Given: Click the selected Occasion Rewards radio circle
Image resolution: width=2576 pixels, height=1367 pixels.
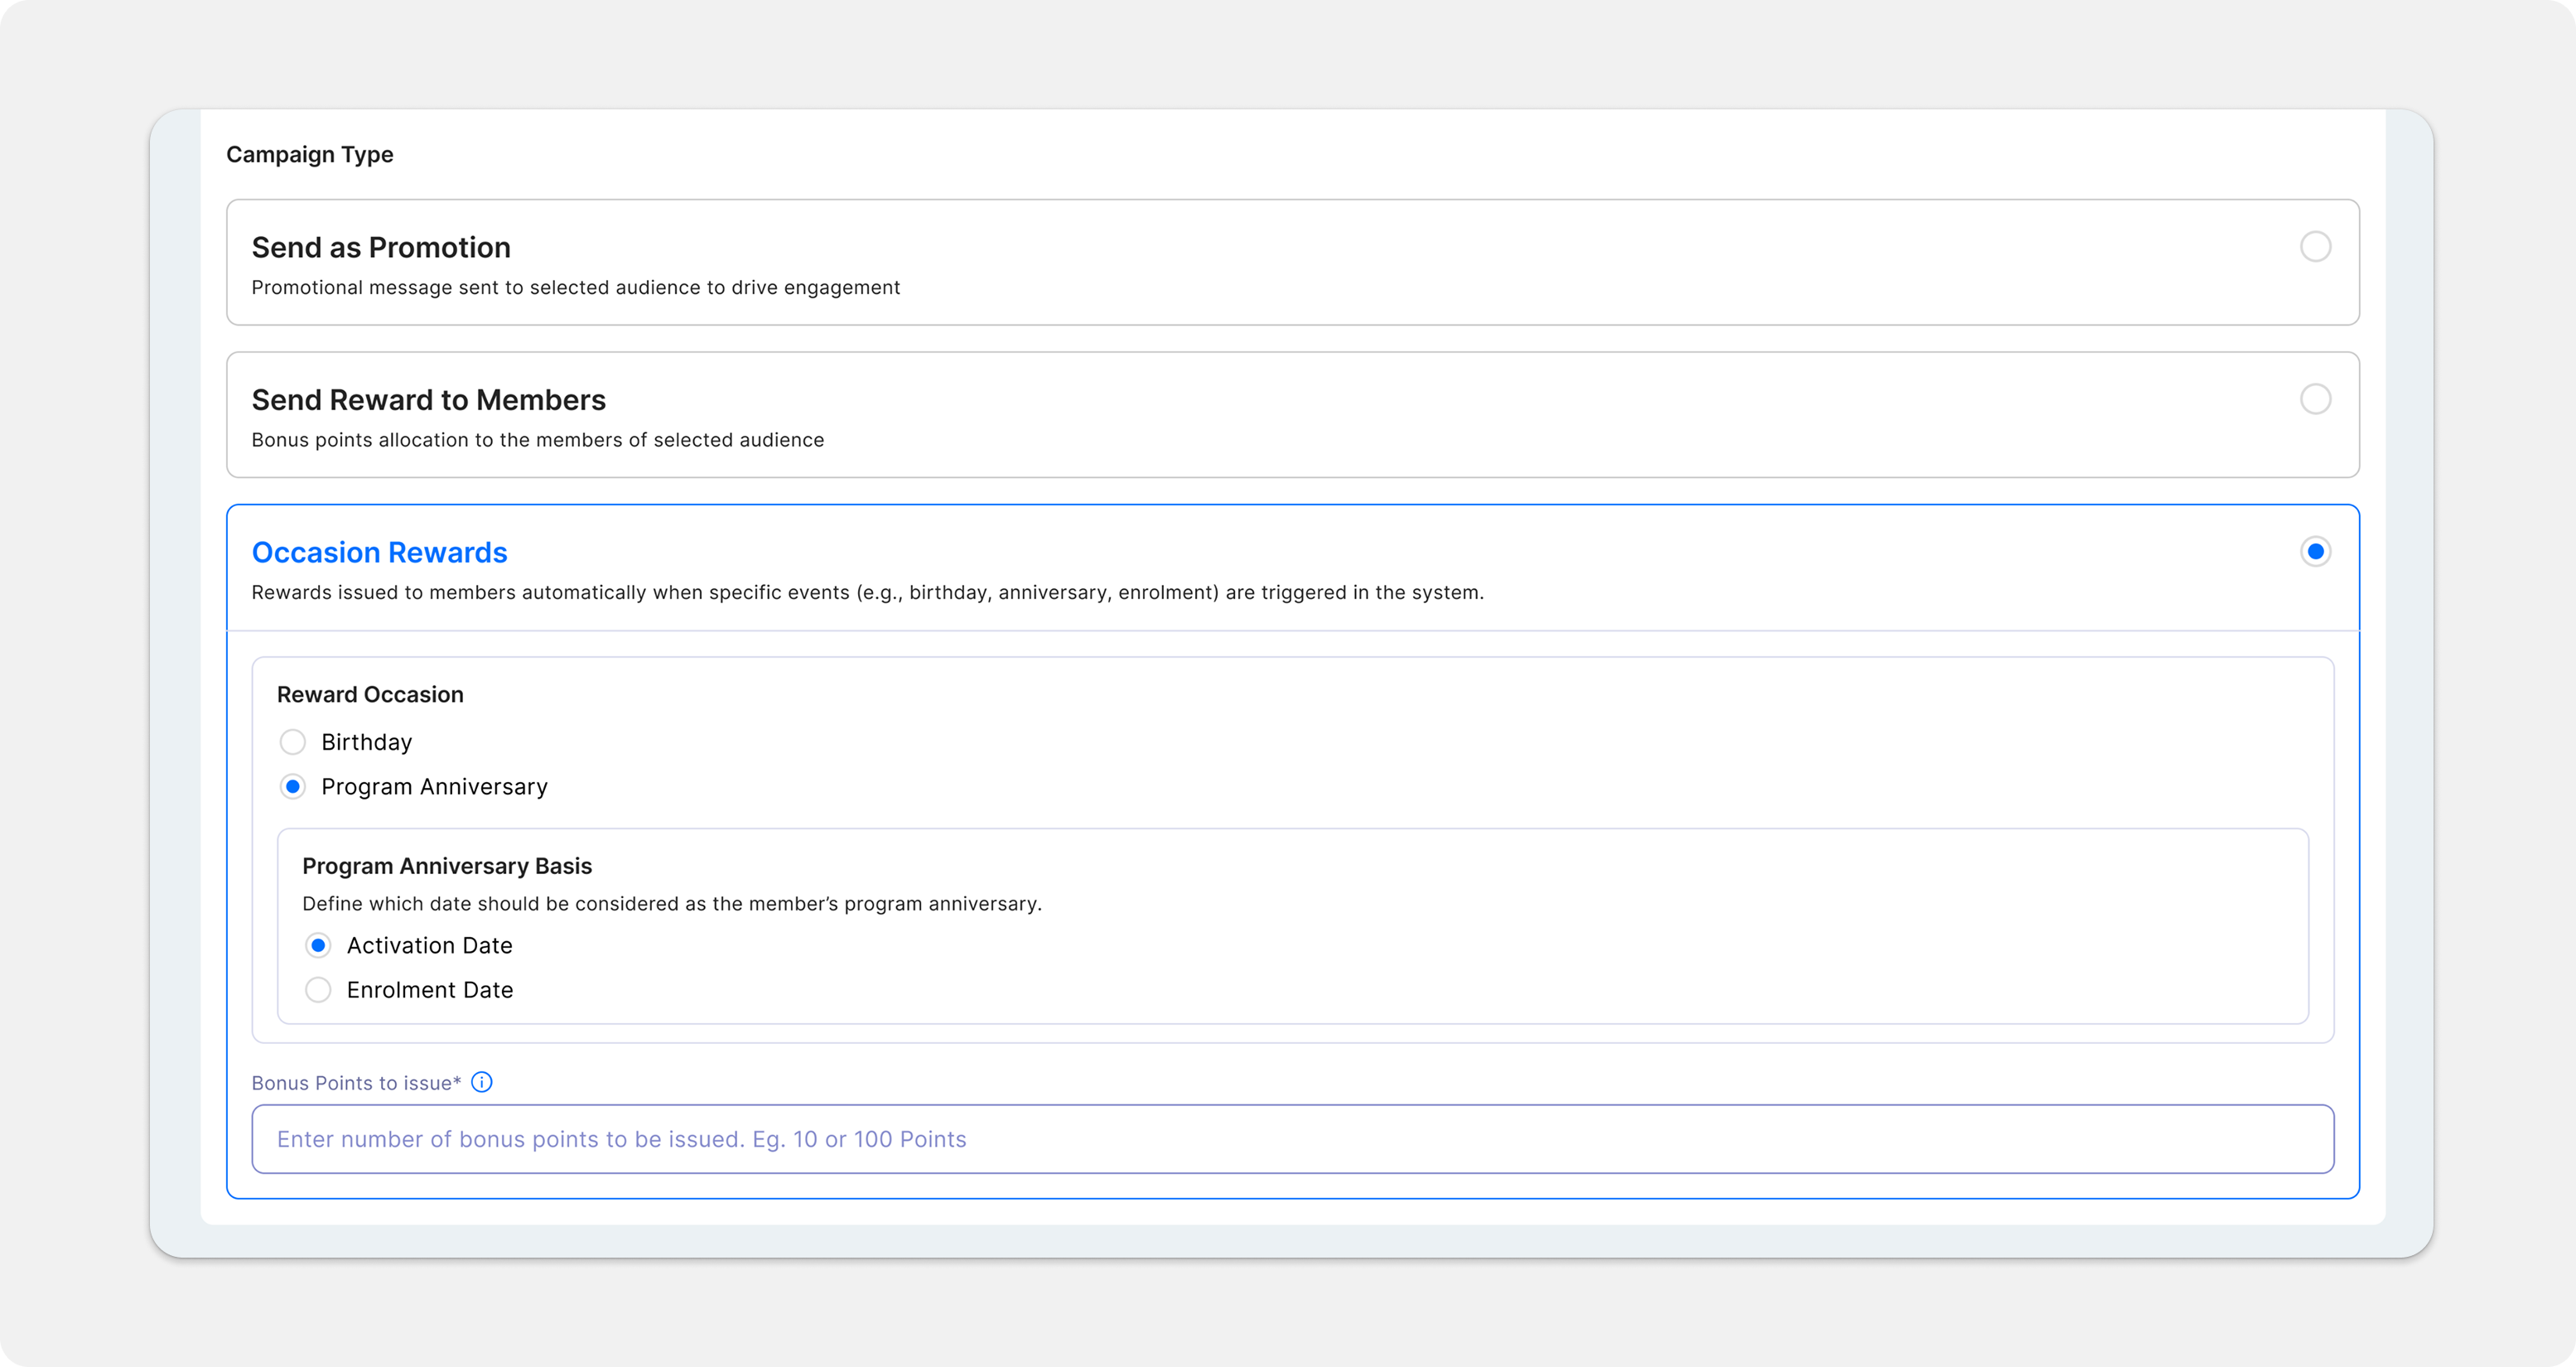Looking at the screenshot, I should coord(2315,552).
